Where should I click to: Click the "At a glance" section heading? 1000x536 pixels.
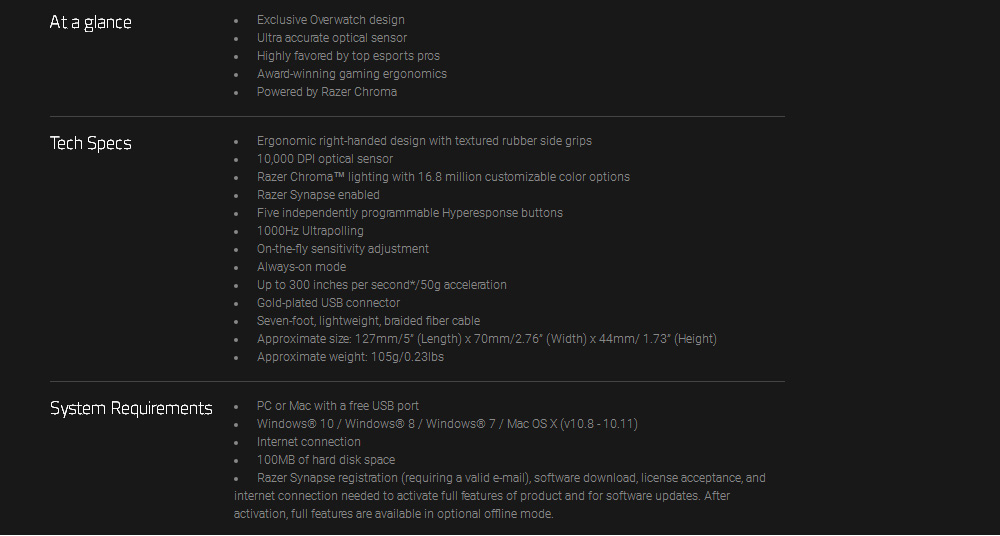[90, 22]
